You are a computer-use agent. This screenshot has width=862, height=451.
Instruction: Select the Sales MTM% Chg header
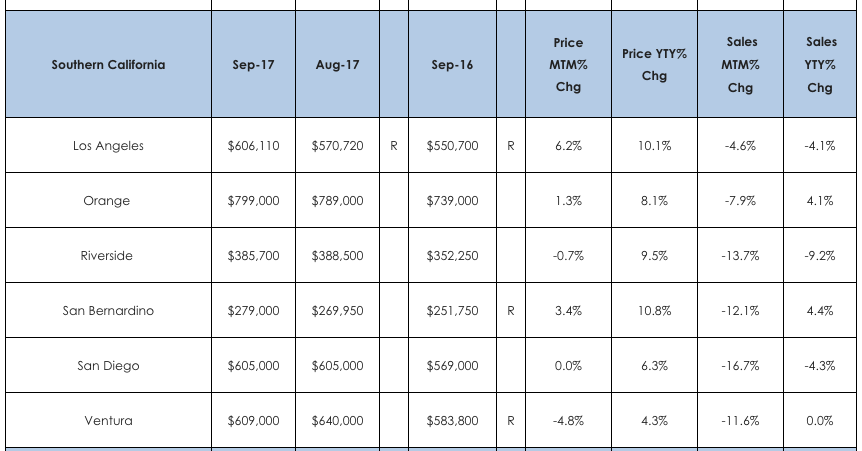click(x=740, y=65)
